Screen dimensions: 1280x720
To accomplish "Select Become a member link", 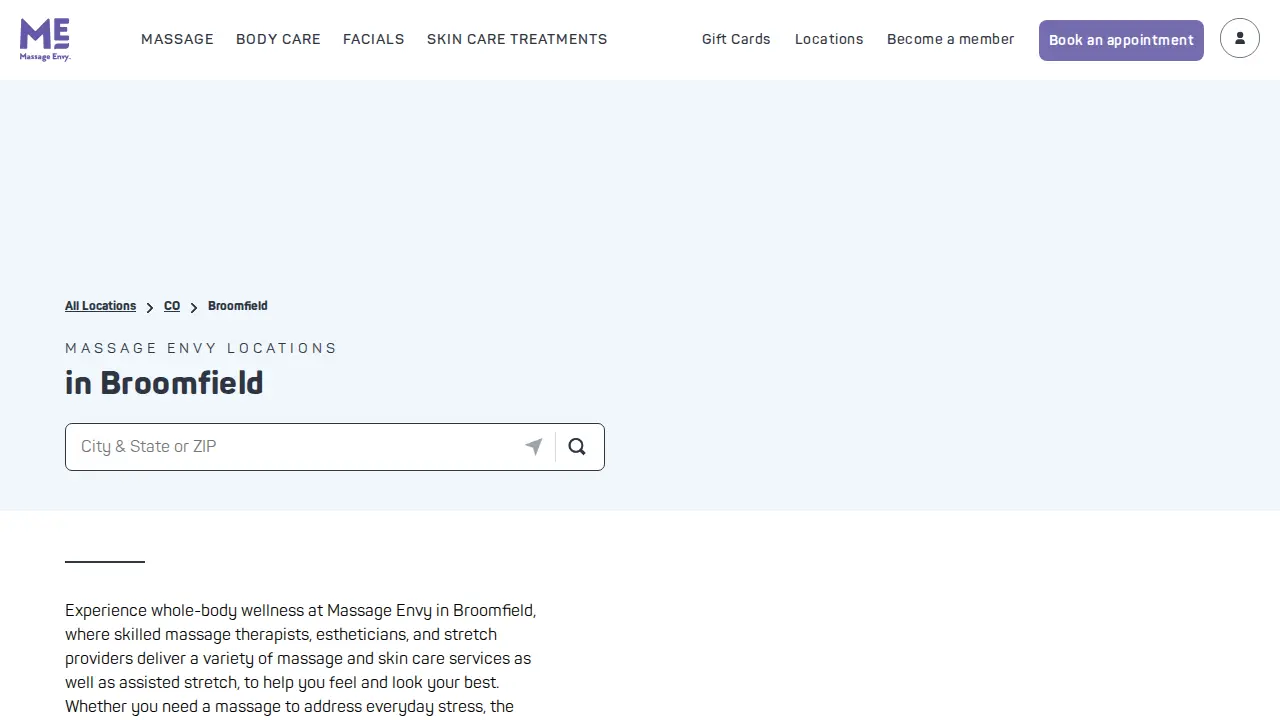I will tap(951, 39).
